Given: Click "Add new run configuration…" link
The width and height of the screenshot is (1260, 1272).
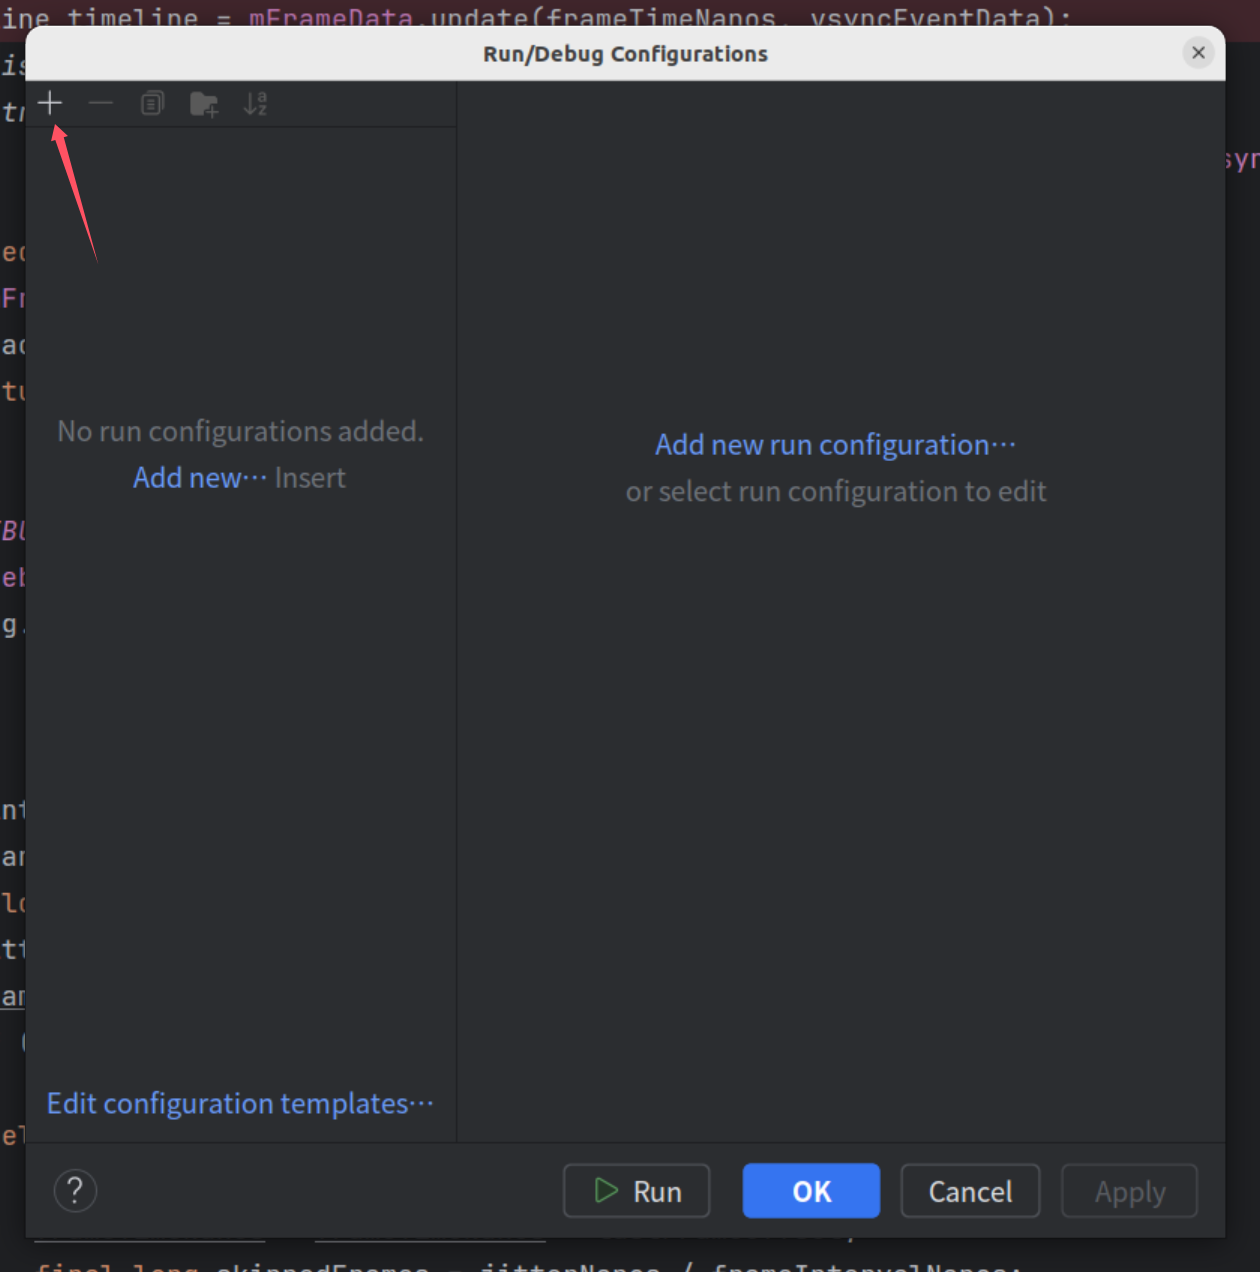Looking at the screenshot, I should tap(835, 445).
